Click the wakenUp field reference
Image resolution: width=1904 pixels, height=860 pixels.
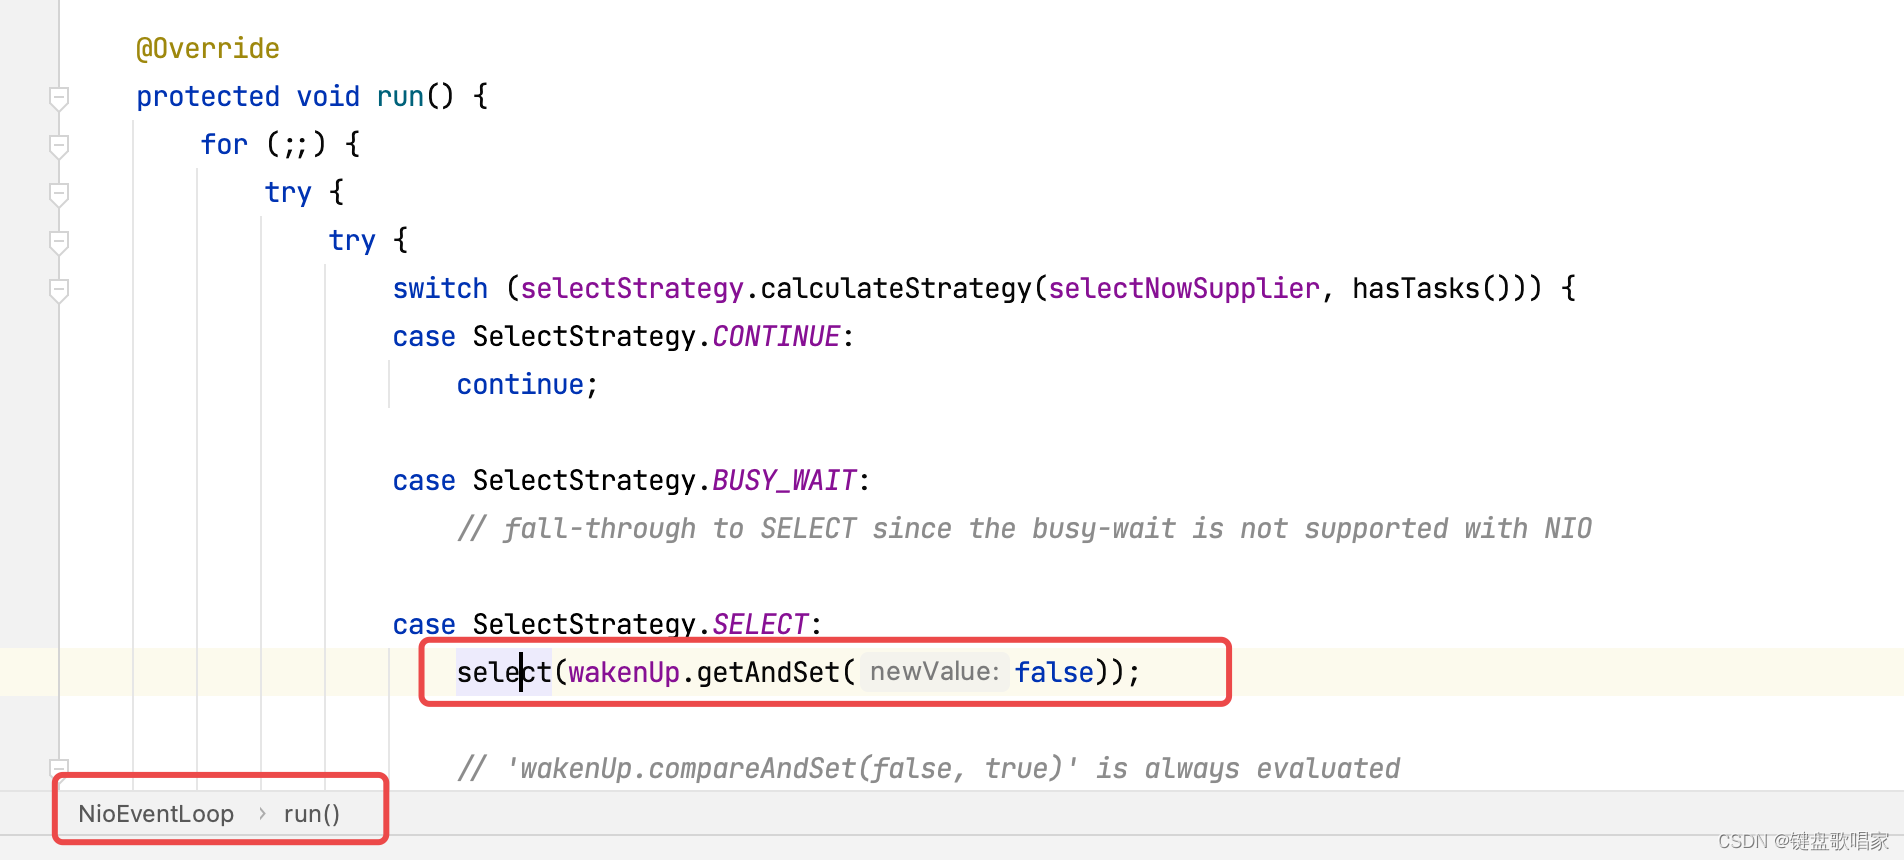click(x=624, y=673)
